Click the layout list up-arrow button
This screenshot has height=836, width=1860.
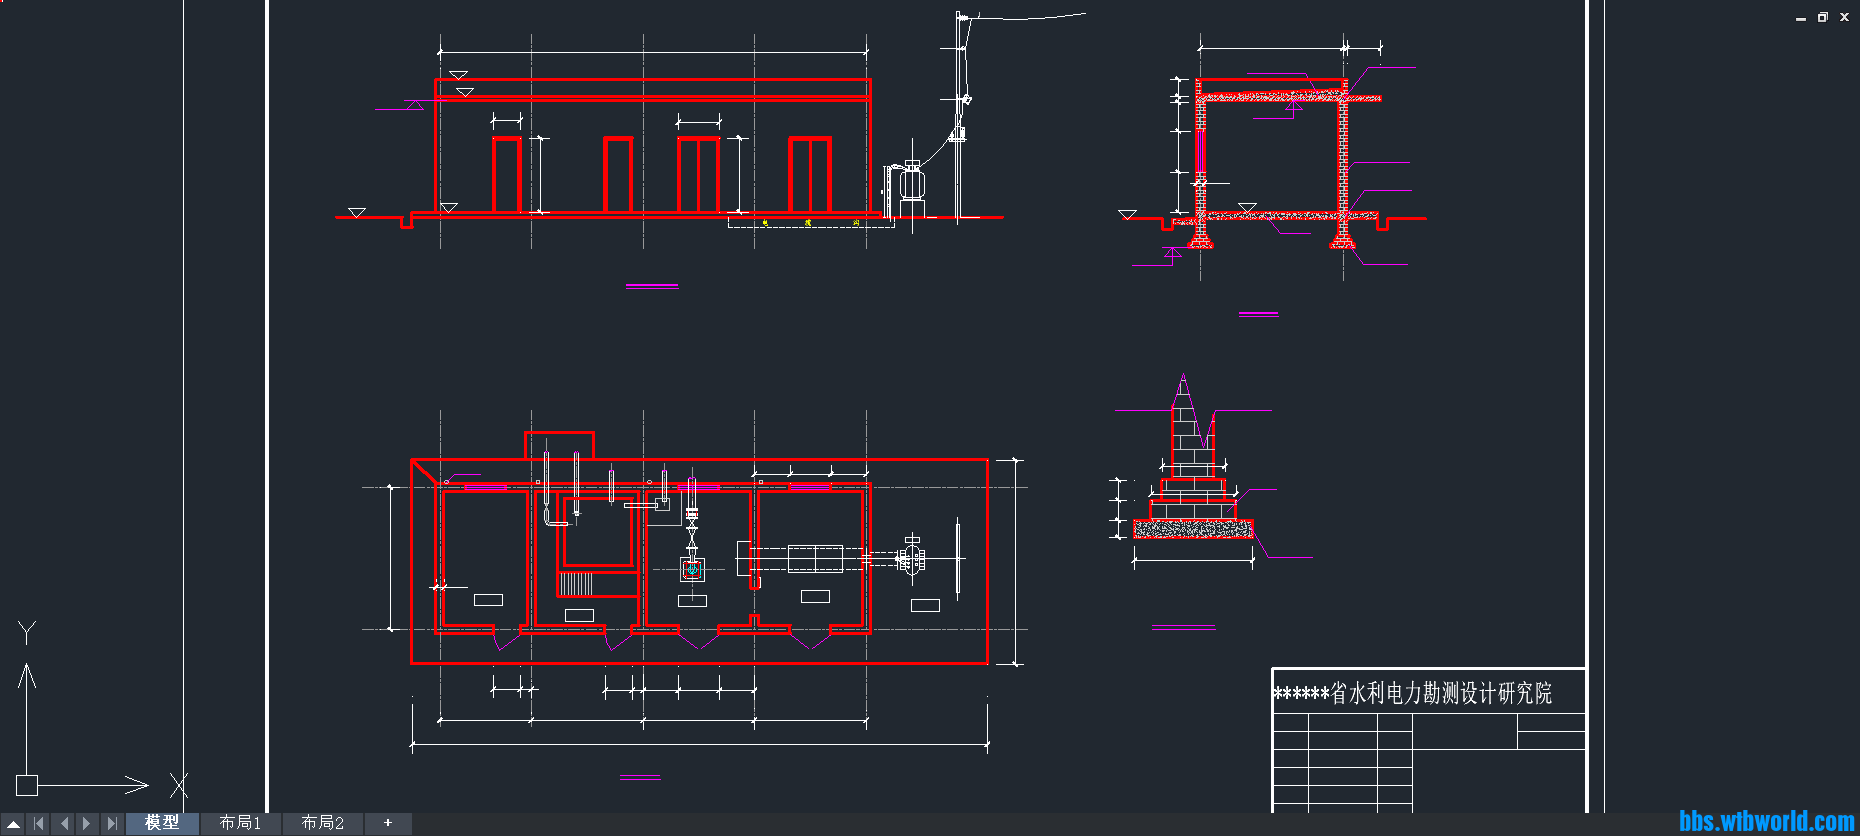tap(14, 823)
